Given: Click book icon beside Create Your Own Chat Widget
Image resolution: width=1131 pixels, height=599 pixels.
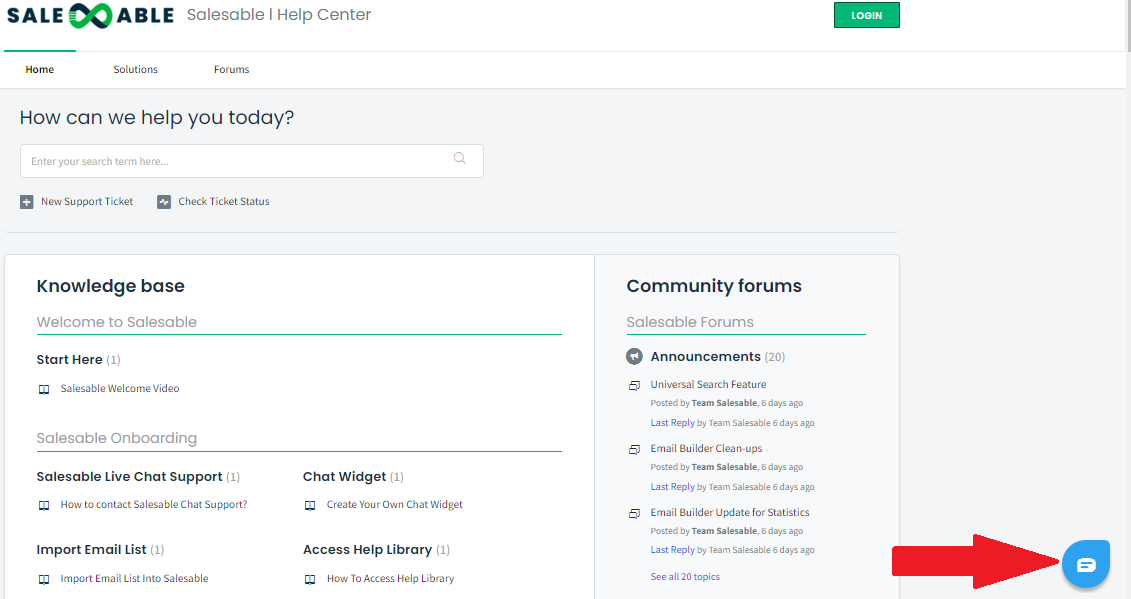Looking at the screenshot, I should pyautogui.click(x=310, y=505).
